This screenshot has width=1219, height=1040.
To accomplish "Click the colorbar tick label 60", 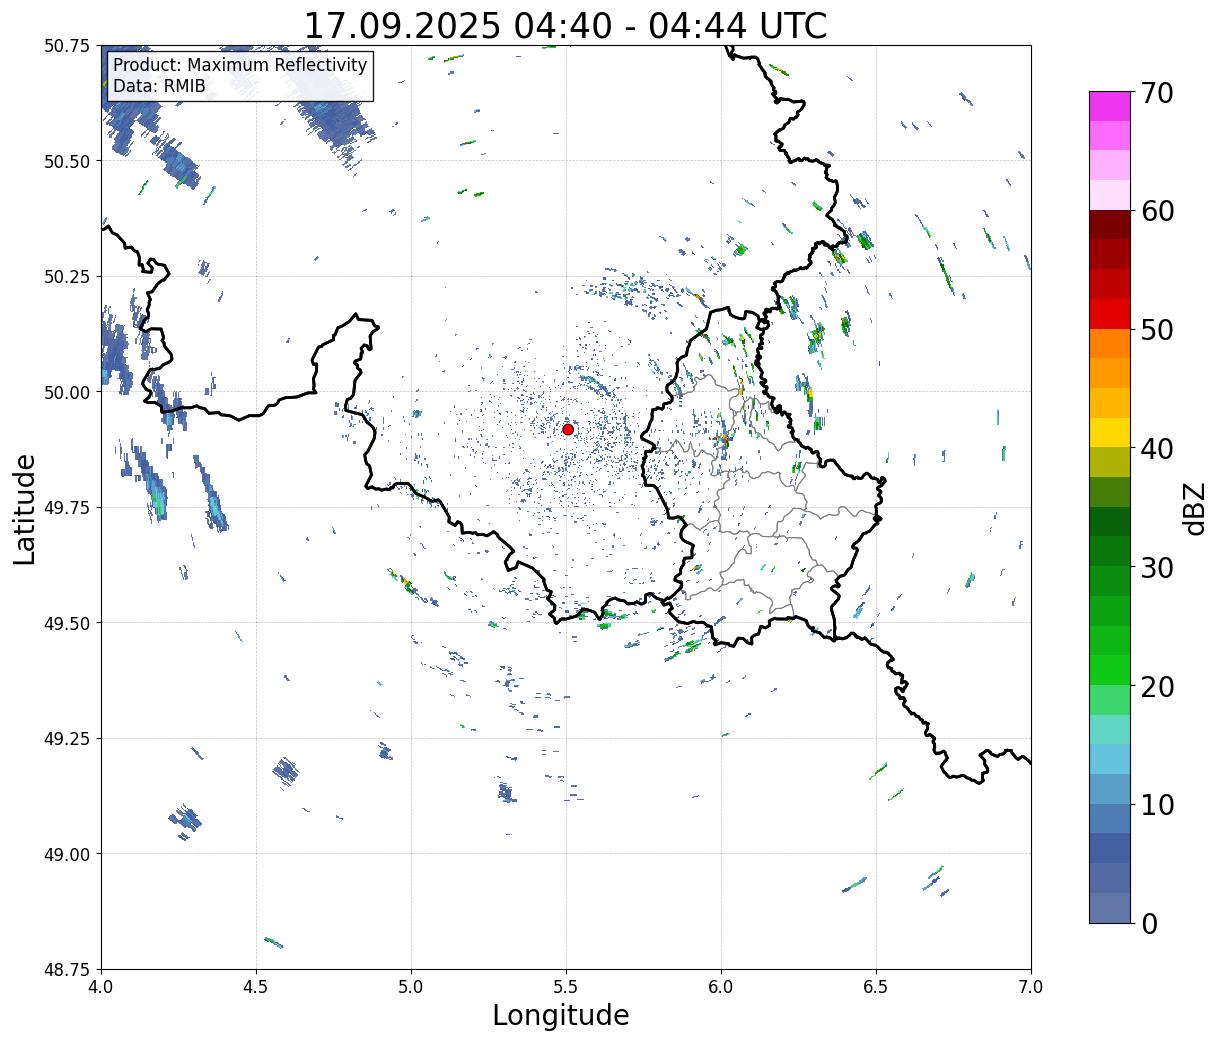I will coord(1157,211).
